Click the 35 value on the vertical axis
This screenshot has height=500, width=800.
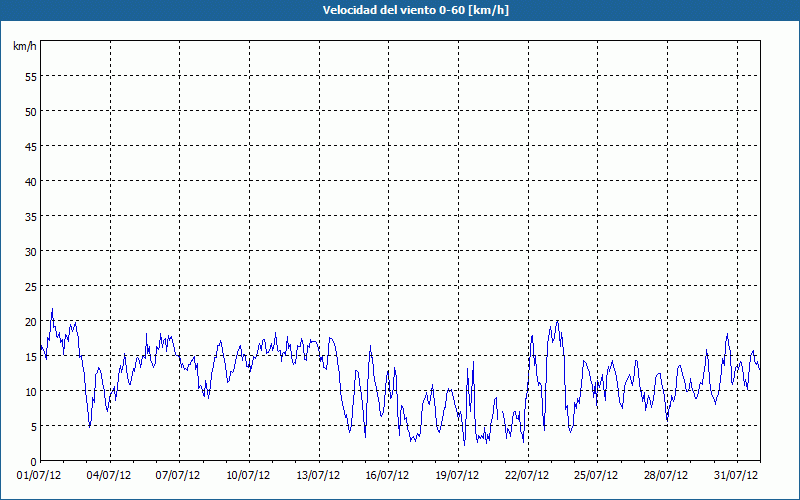(31, 216)
